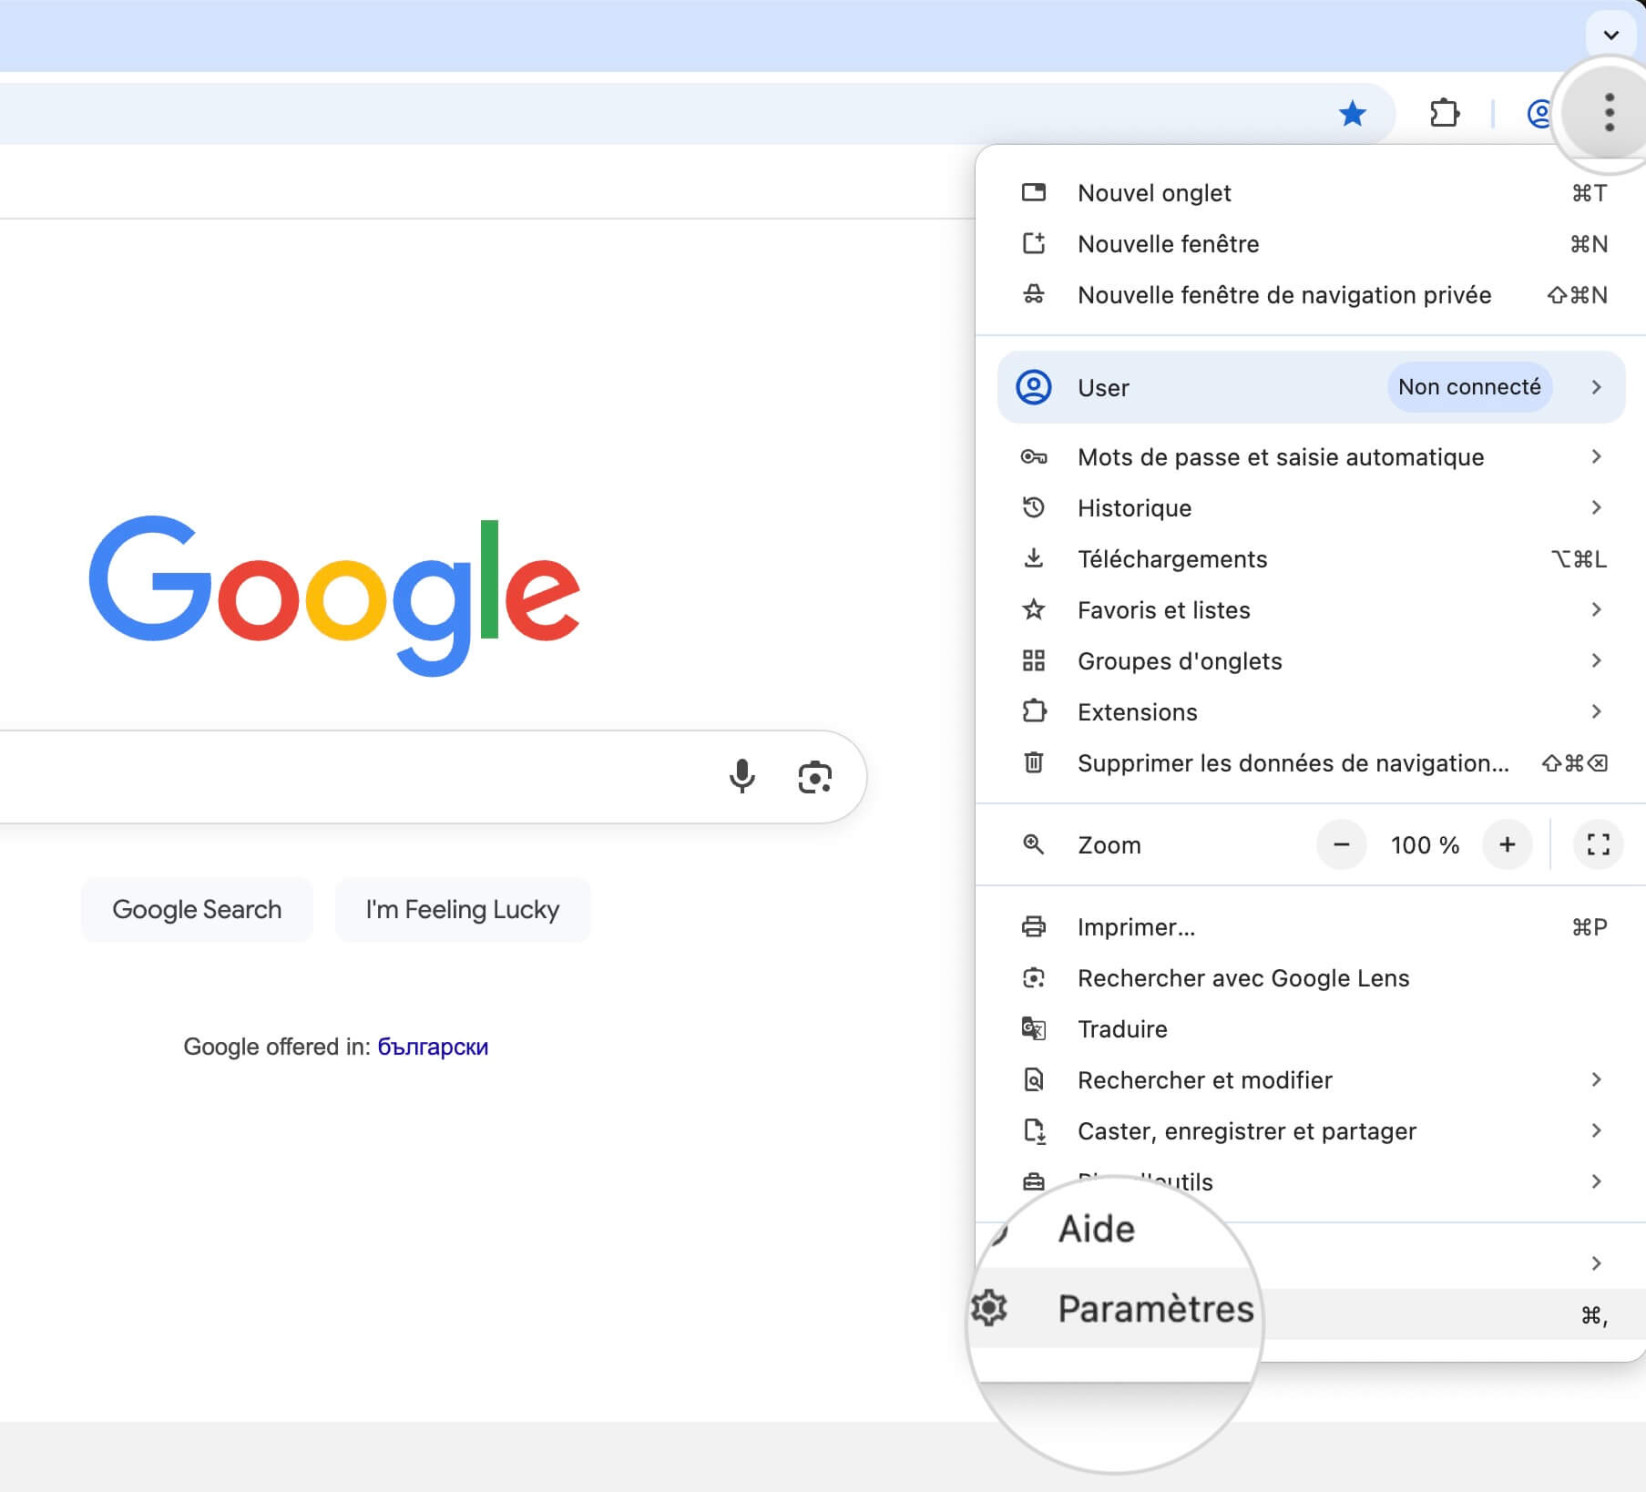Expand Groupes d'onglets submenu arrow
Screen dimensions: 1646x1492
coord(1596,661)
